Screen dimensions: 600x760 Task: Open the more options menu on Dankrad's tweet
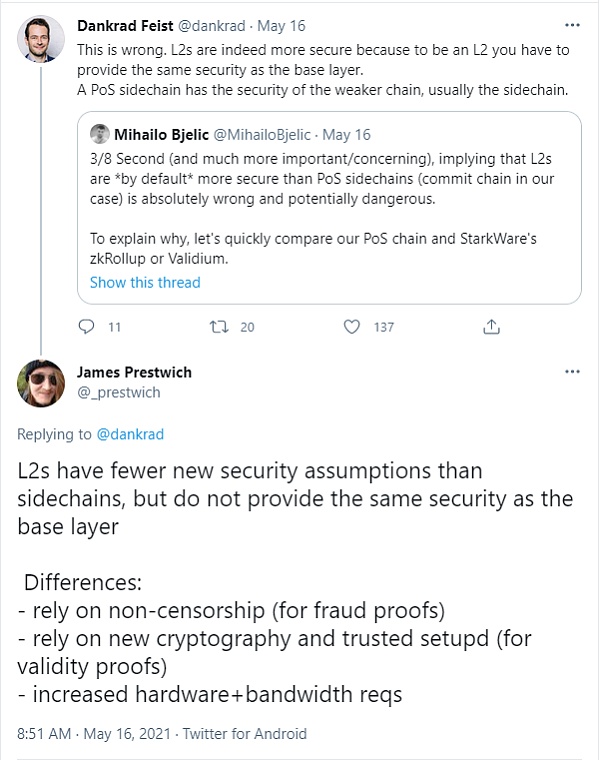[x=572, y=23]
